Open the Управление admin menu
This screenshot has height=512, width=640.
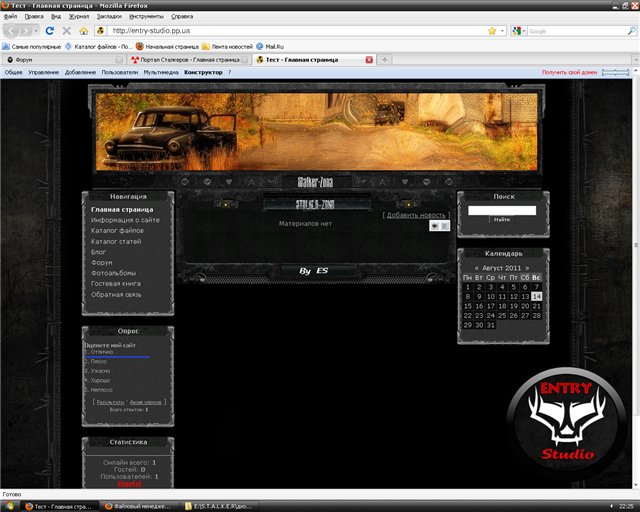pyautogui.click(x=43, y=72)
